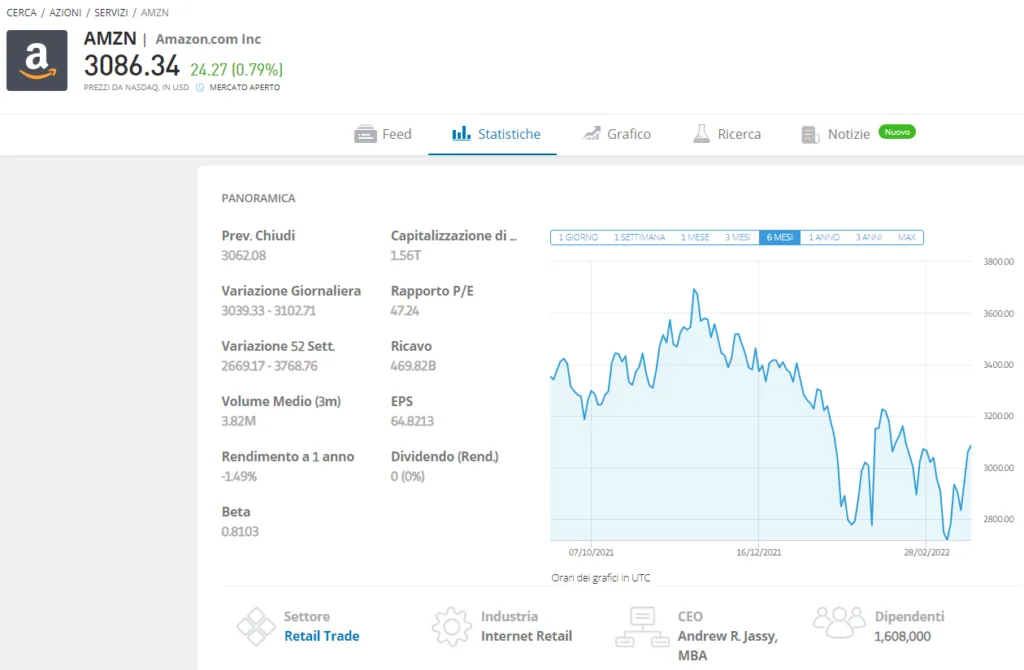Image resolution: width=1024 pixels, height=670 pixels.
Task: Click the CEO org chart icon
Action: [642, 627]
